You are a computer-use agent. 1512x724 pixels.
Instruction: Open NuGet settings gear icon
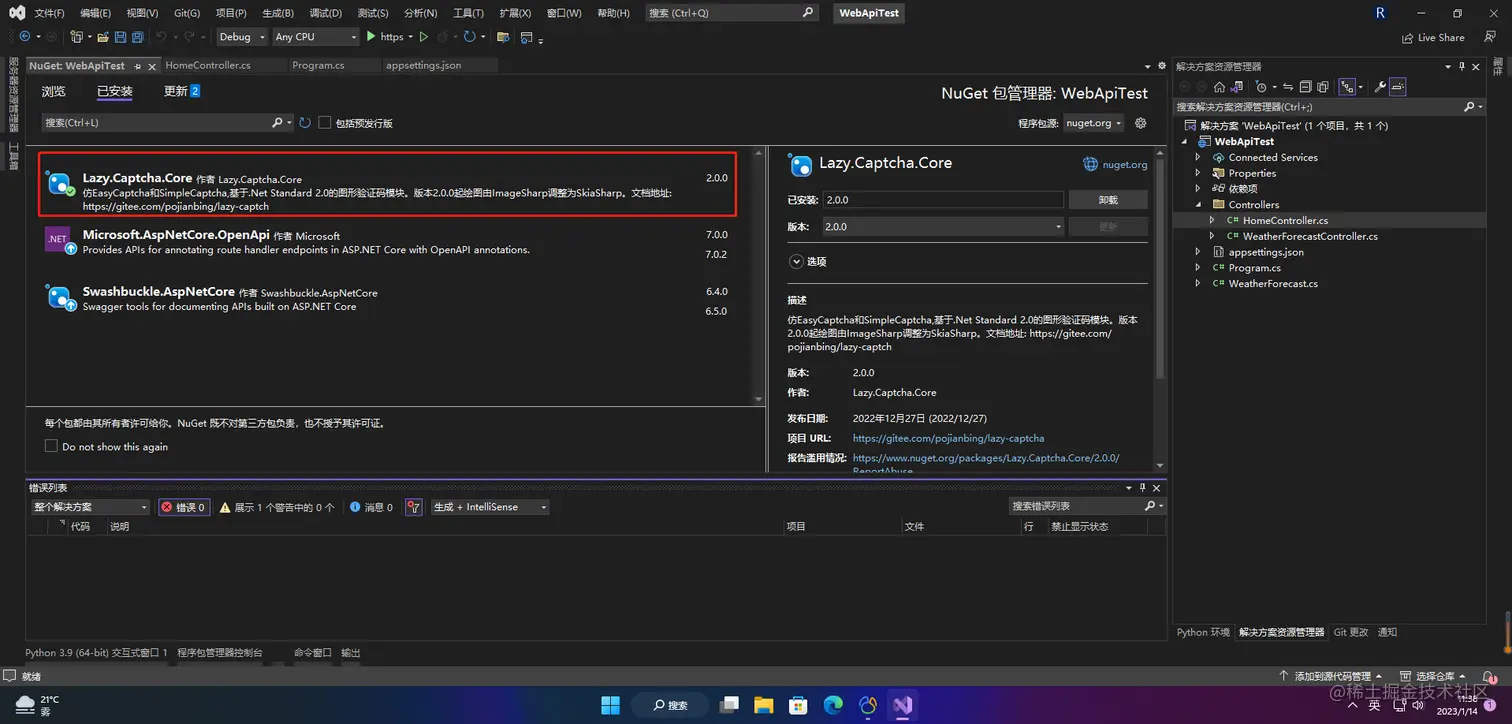click(1140, 123)
